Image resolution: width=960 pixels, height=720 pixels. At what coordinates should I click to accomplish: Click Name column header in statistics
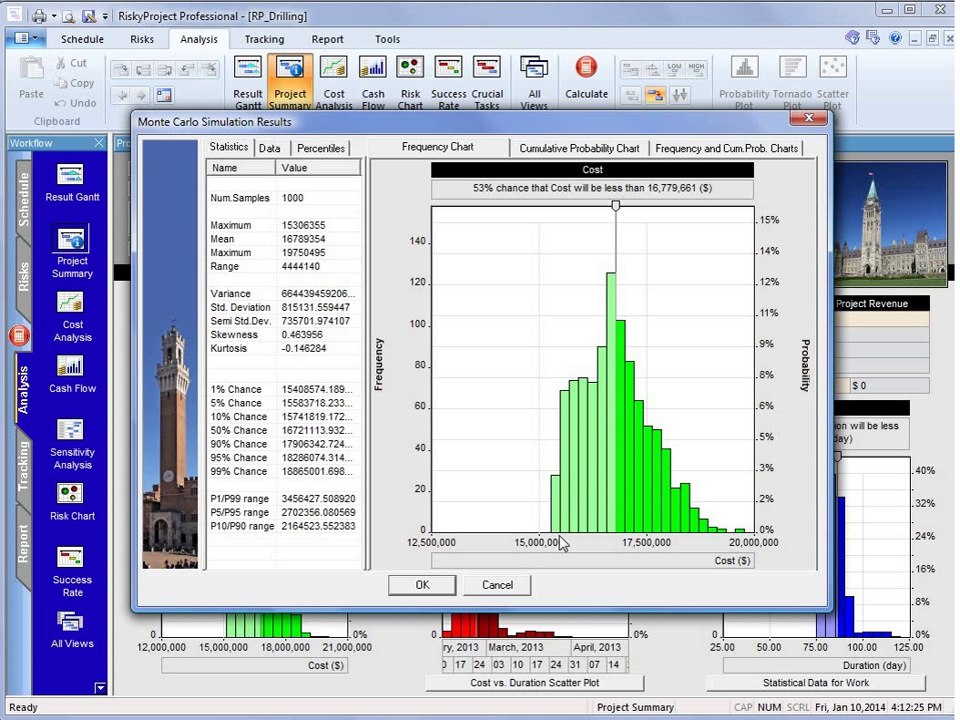click(241, 168)
